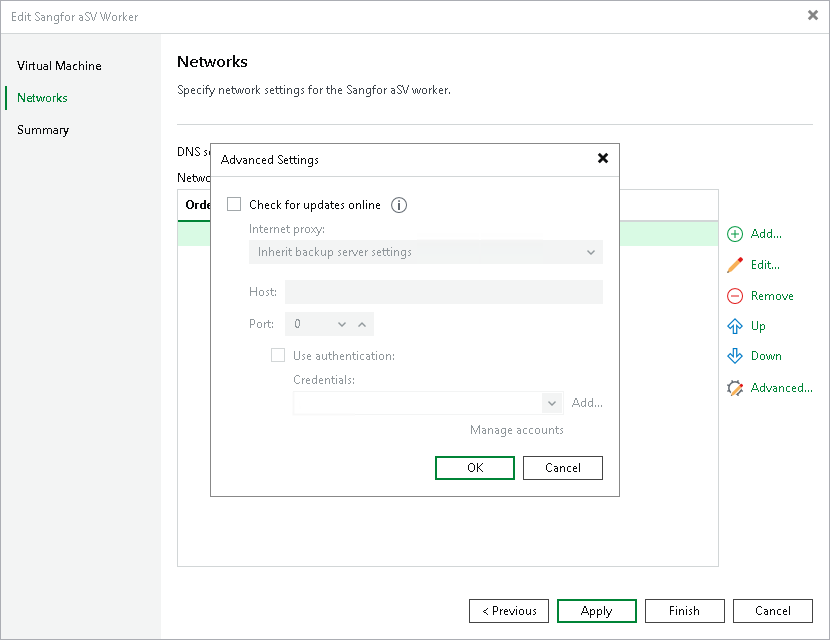Decrease the Port value
The height and width of the screenshot is (640, 830).
point(342,324)
